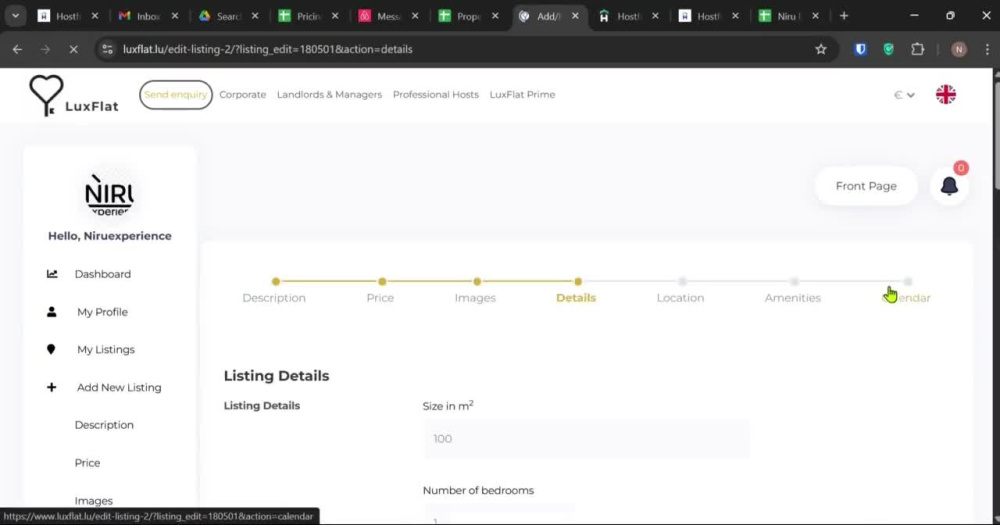
Task: Open the Chrome three-dot menu
Action: 987,49
